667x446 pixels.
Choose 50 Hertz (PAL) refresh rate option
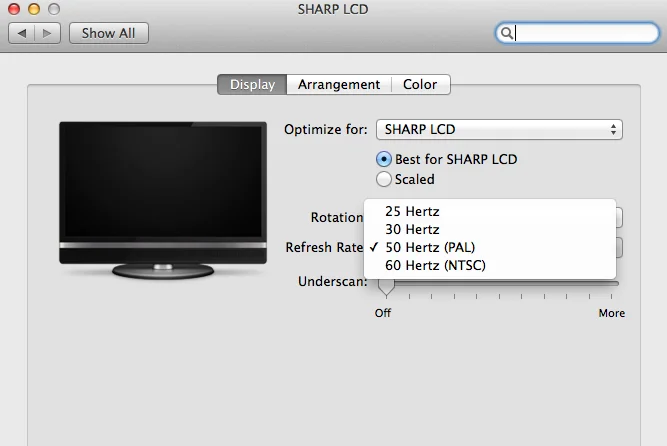[490, 247]
